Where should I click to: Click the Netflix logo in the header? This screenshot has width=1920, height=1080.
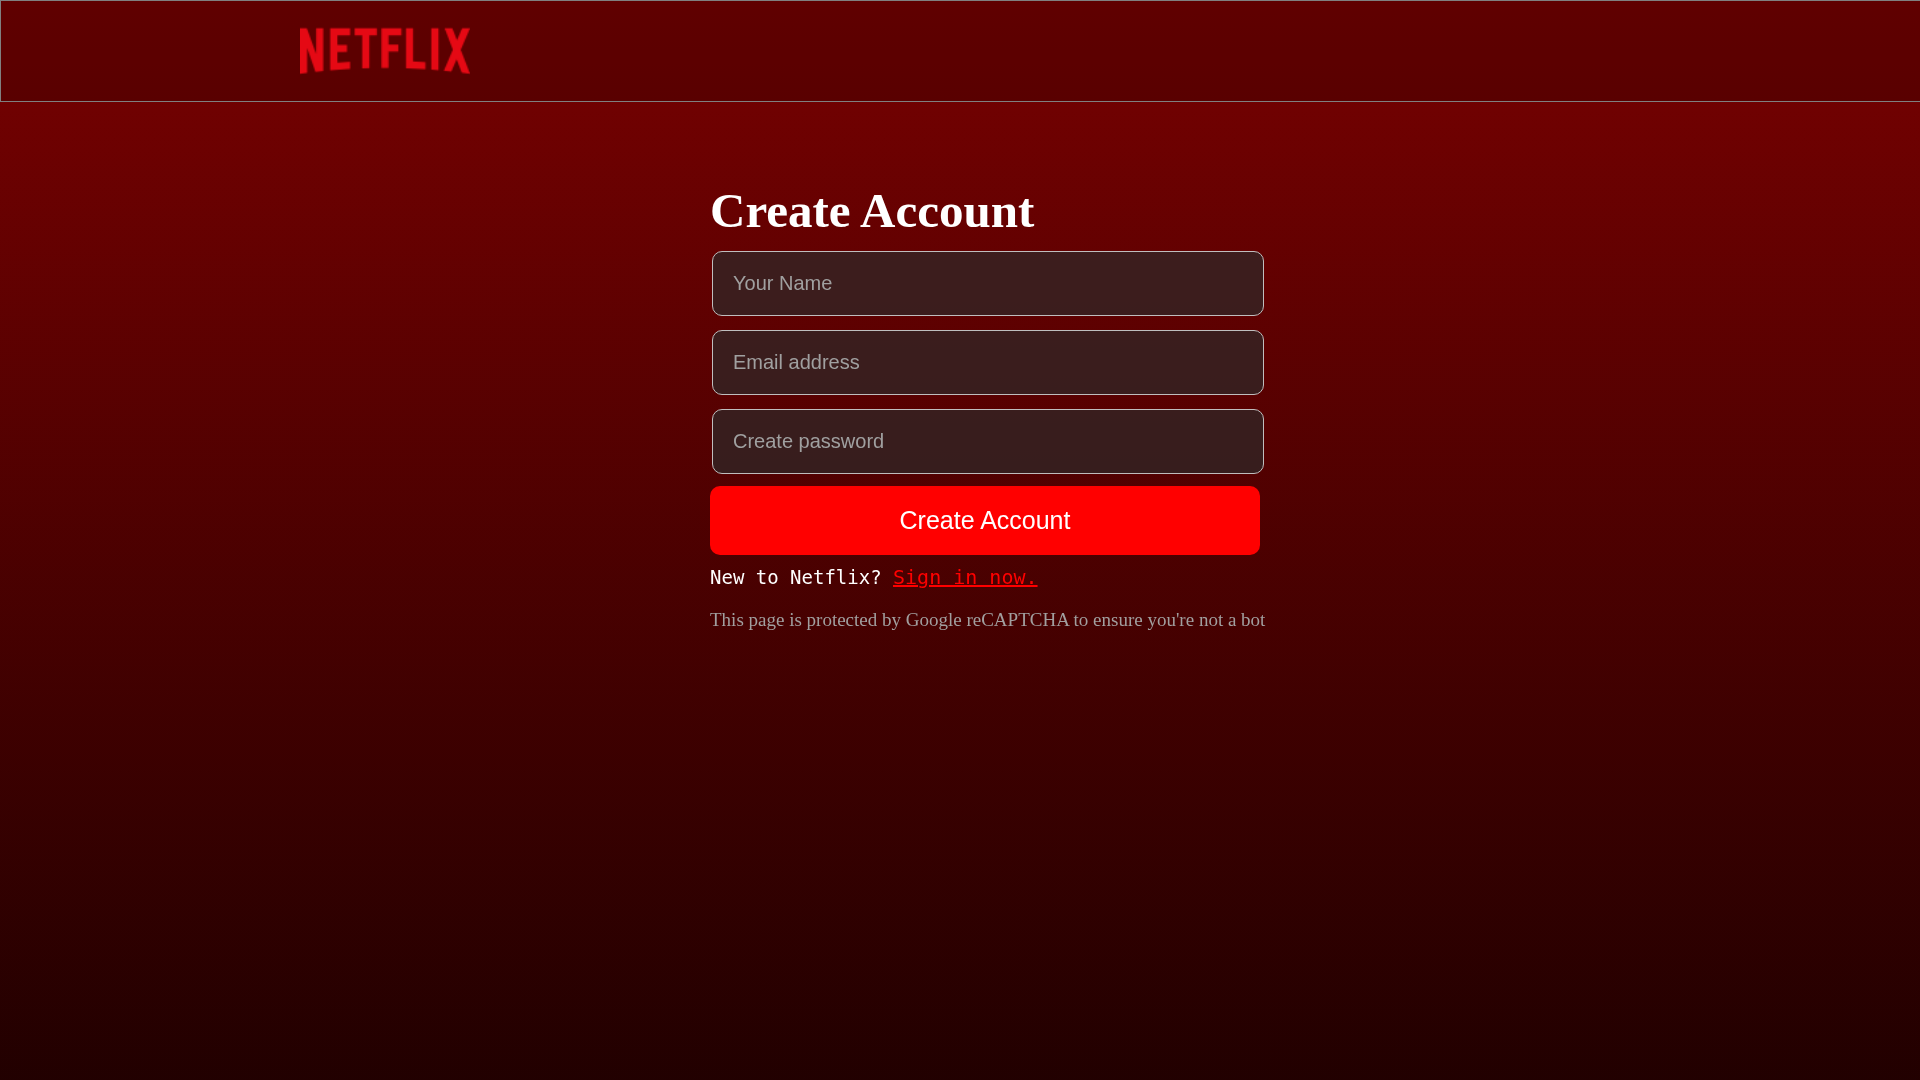pos(385,51)
